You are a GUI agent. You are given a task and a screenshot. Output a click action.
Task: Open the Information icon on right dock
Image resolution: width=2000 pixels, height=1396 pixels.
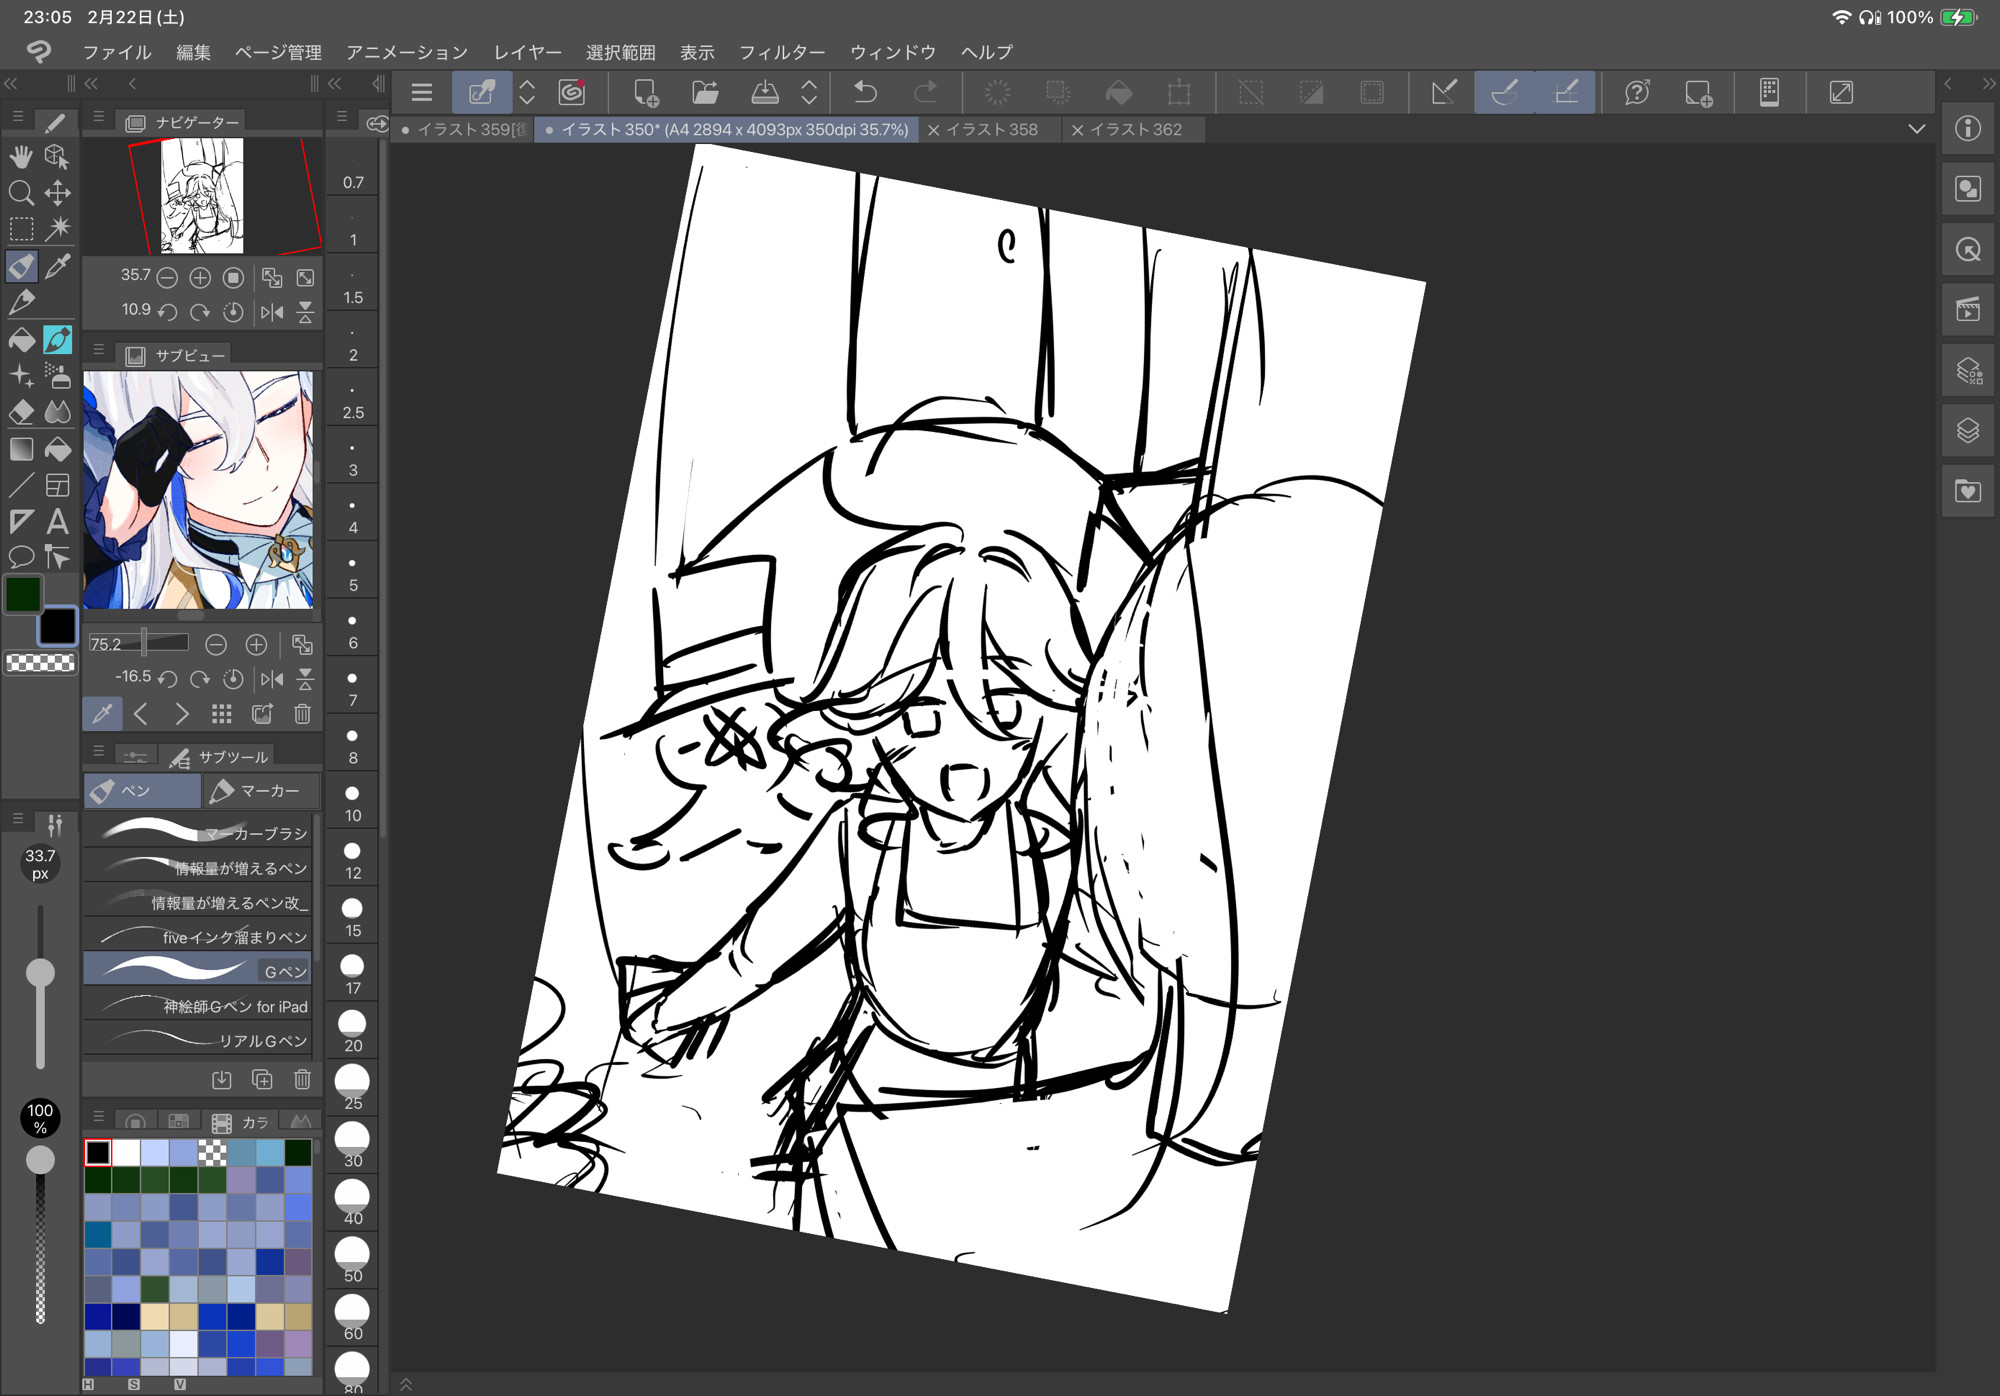1968,129
